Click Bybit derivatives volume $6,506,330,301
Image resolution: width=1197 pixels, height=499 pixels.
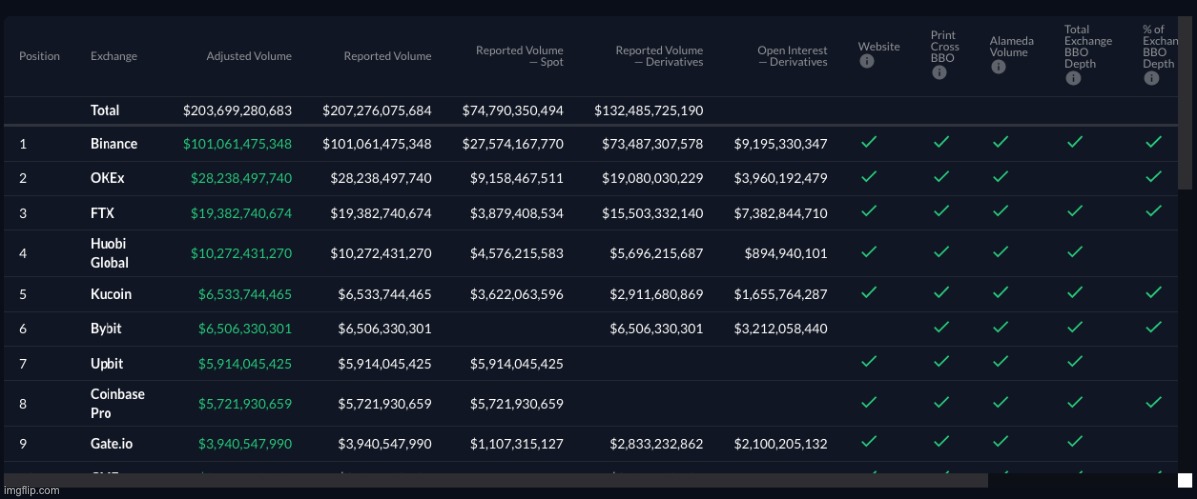point(657,329)
